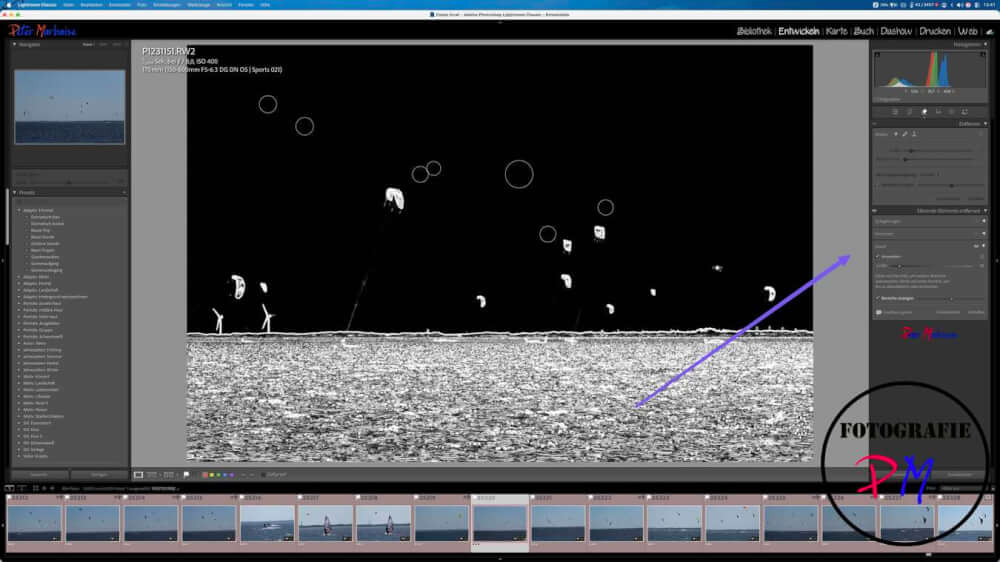Toggle the shadow clipping indicator in histogram
The height and width of the screenshot is (562, 1000).
[x=877, y=55]
